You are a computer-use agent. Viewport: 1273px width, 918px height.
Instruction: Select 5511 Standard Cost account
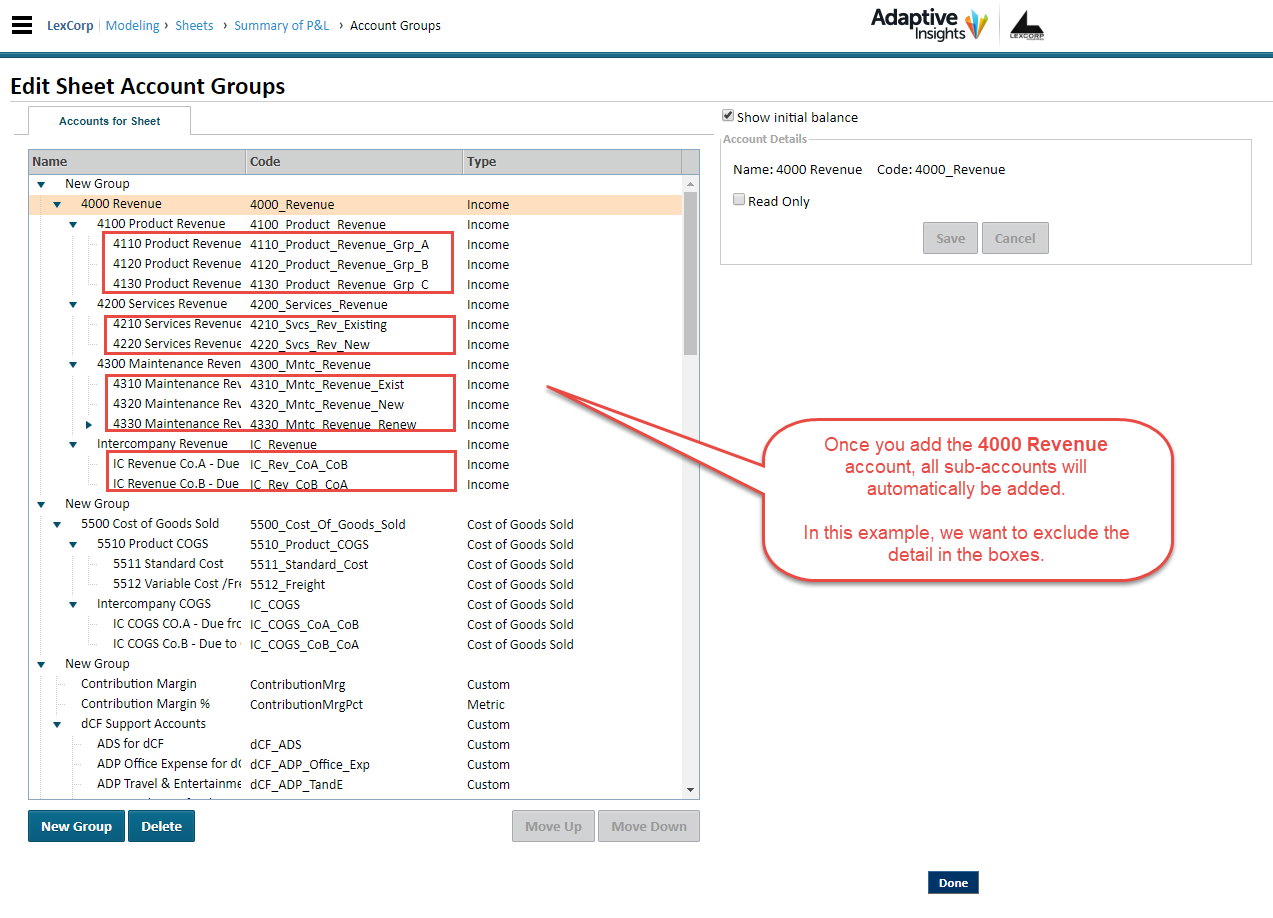tap(355, 564)
